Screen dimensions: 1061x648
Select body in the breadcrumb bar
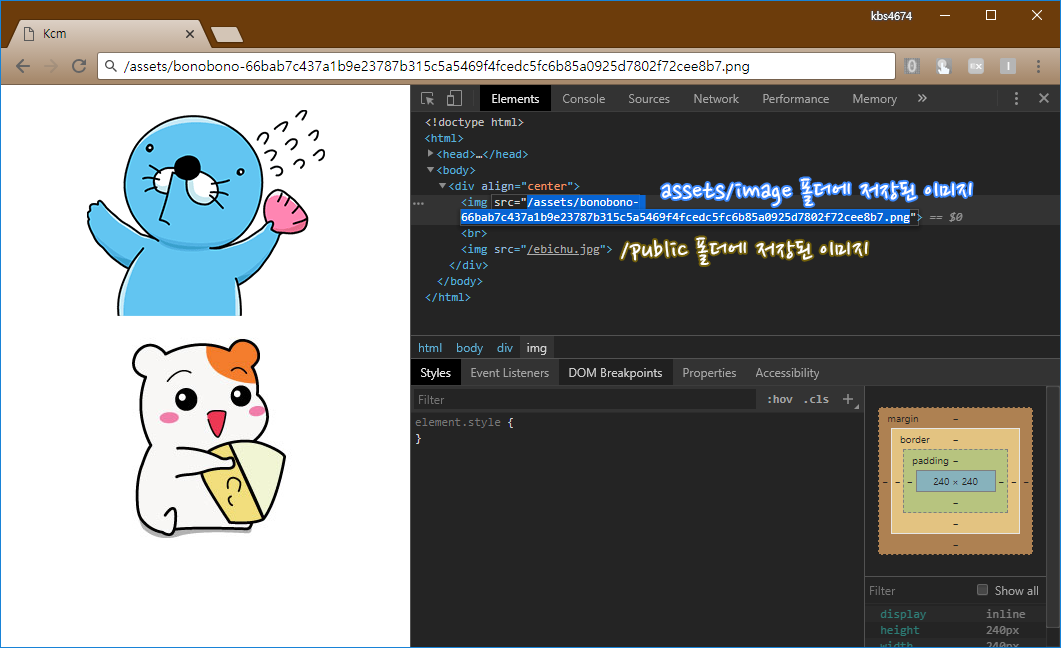(x=469, y=348)
